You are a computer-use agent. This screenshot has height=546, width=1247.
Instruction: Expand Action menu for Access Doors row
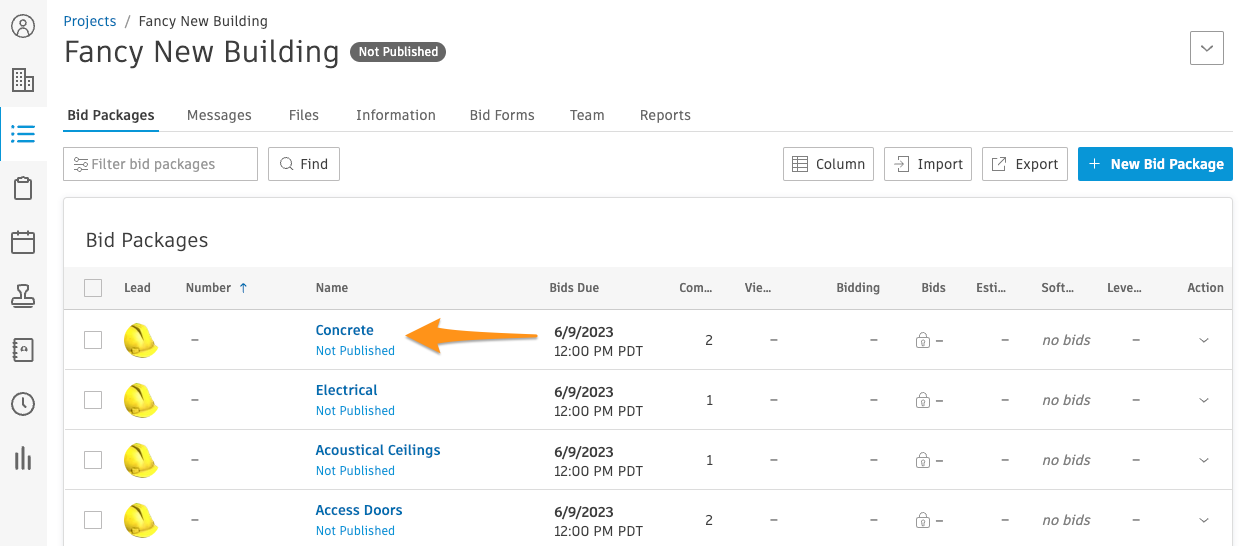[1204, 520]
